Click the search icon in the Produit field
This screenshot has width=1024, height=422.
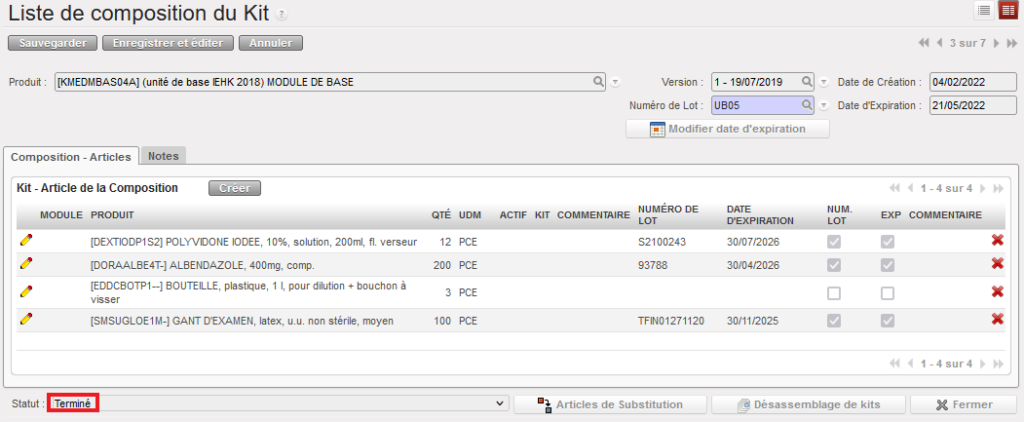point(599,81)
